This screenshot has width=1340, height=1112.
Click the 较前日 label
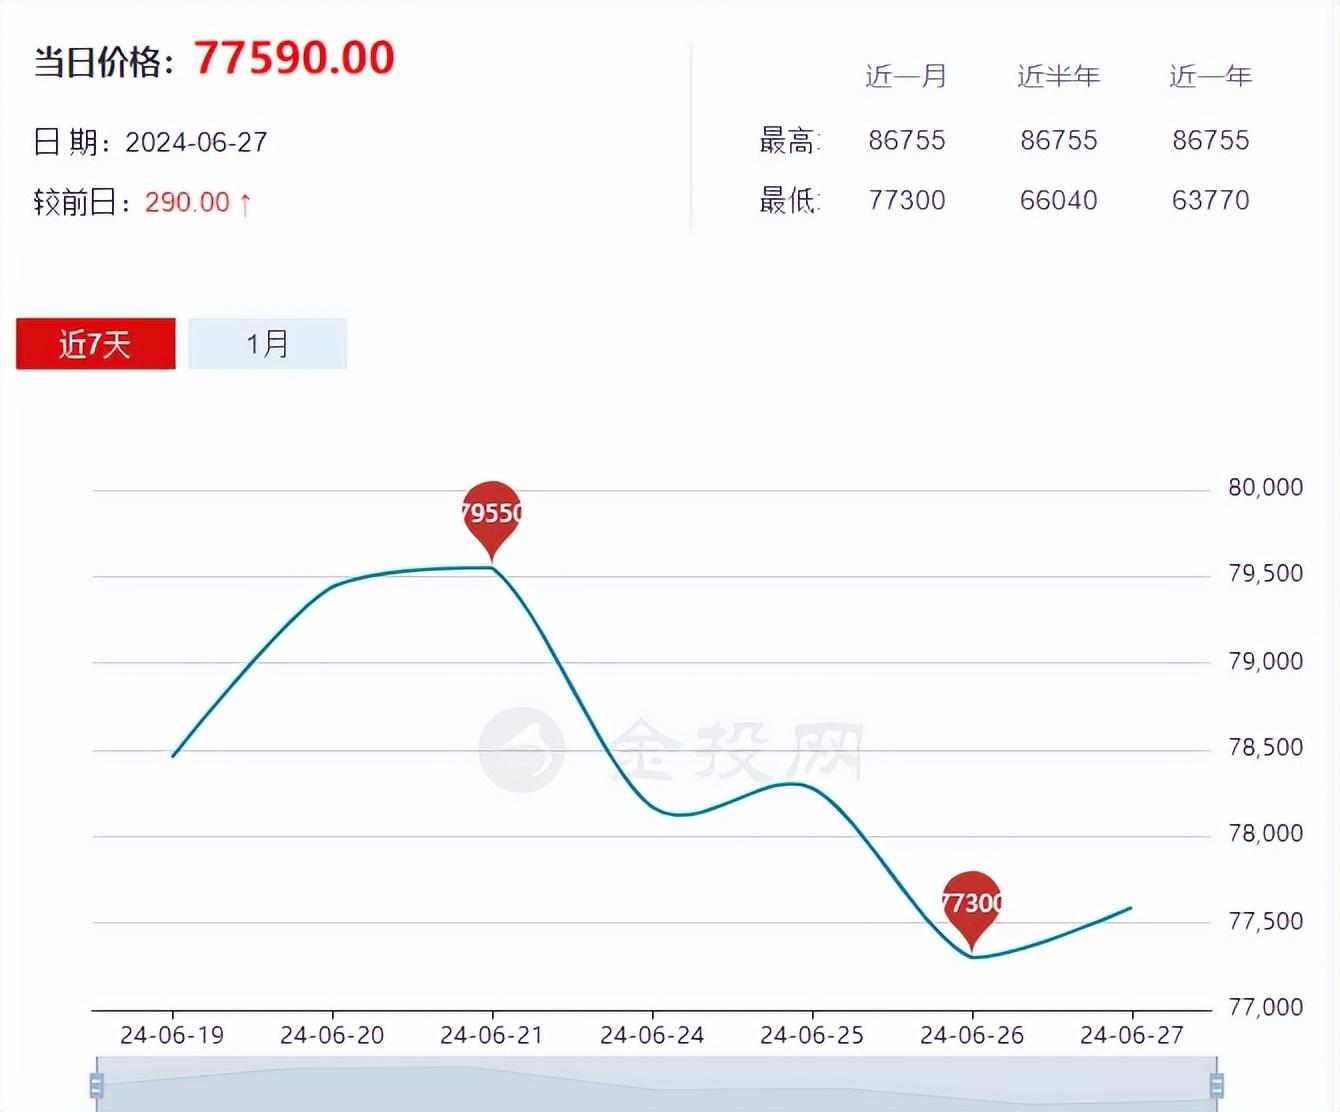coord(83,202)
